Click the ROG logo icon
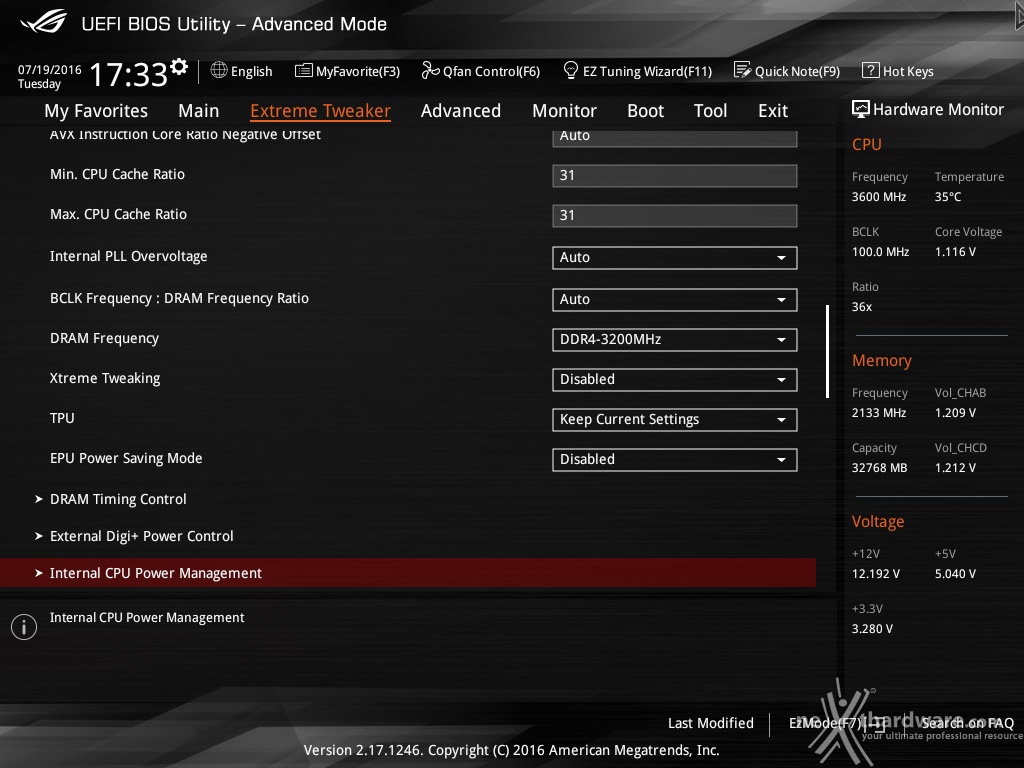The width and height of the screenshot is (1024, 768). [44, 22]
